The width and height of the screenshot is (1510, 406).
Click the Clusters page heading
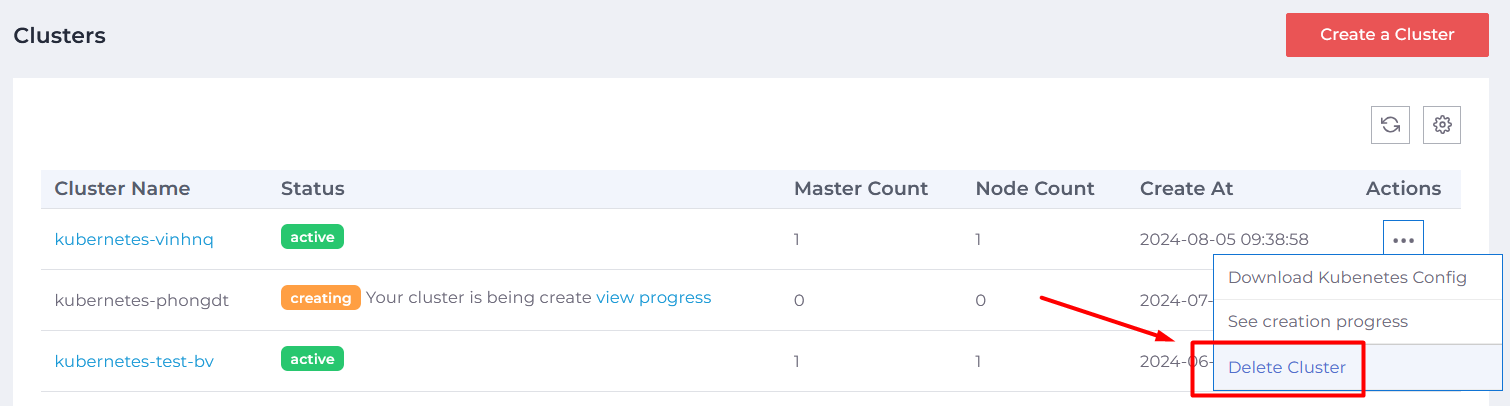pos(59,36)
